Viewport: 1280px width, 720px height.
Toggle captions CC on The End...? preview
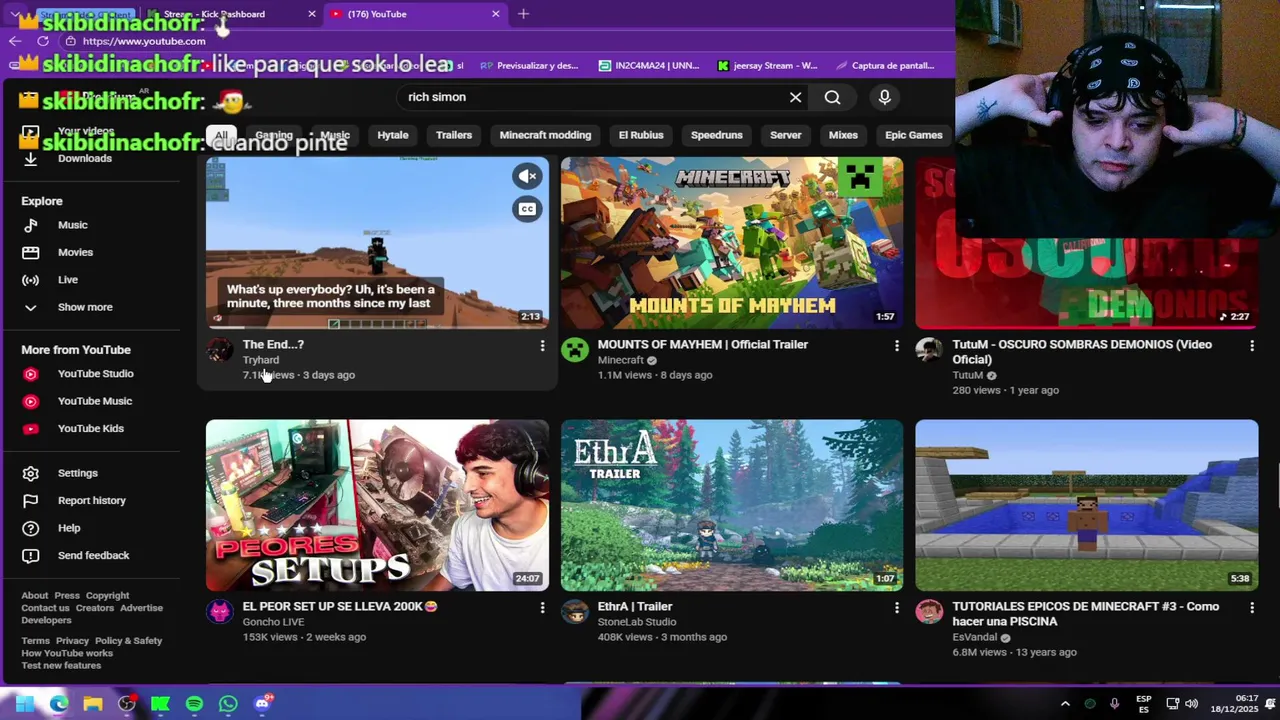[527, 209]
